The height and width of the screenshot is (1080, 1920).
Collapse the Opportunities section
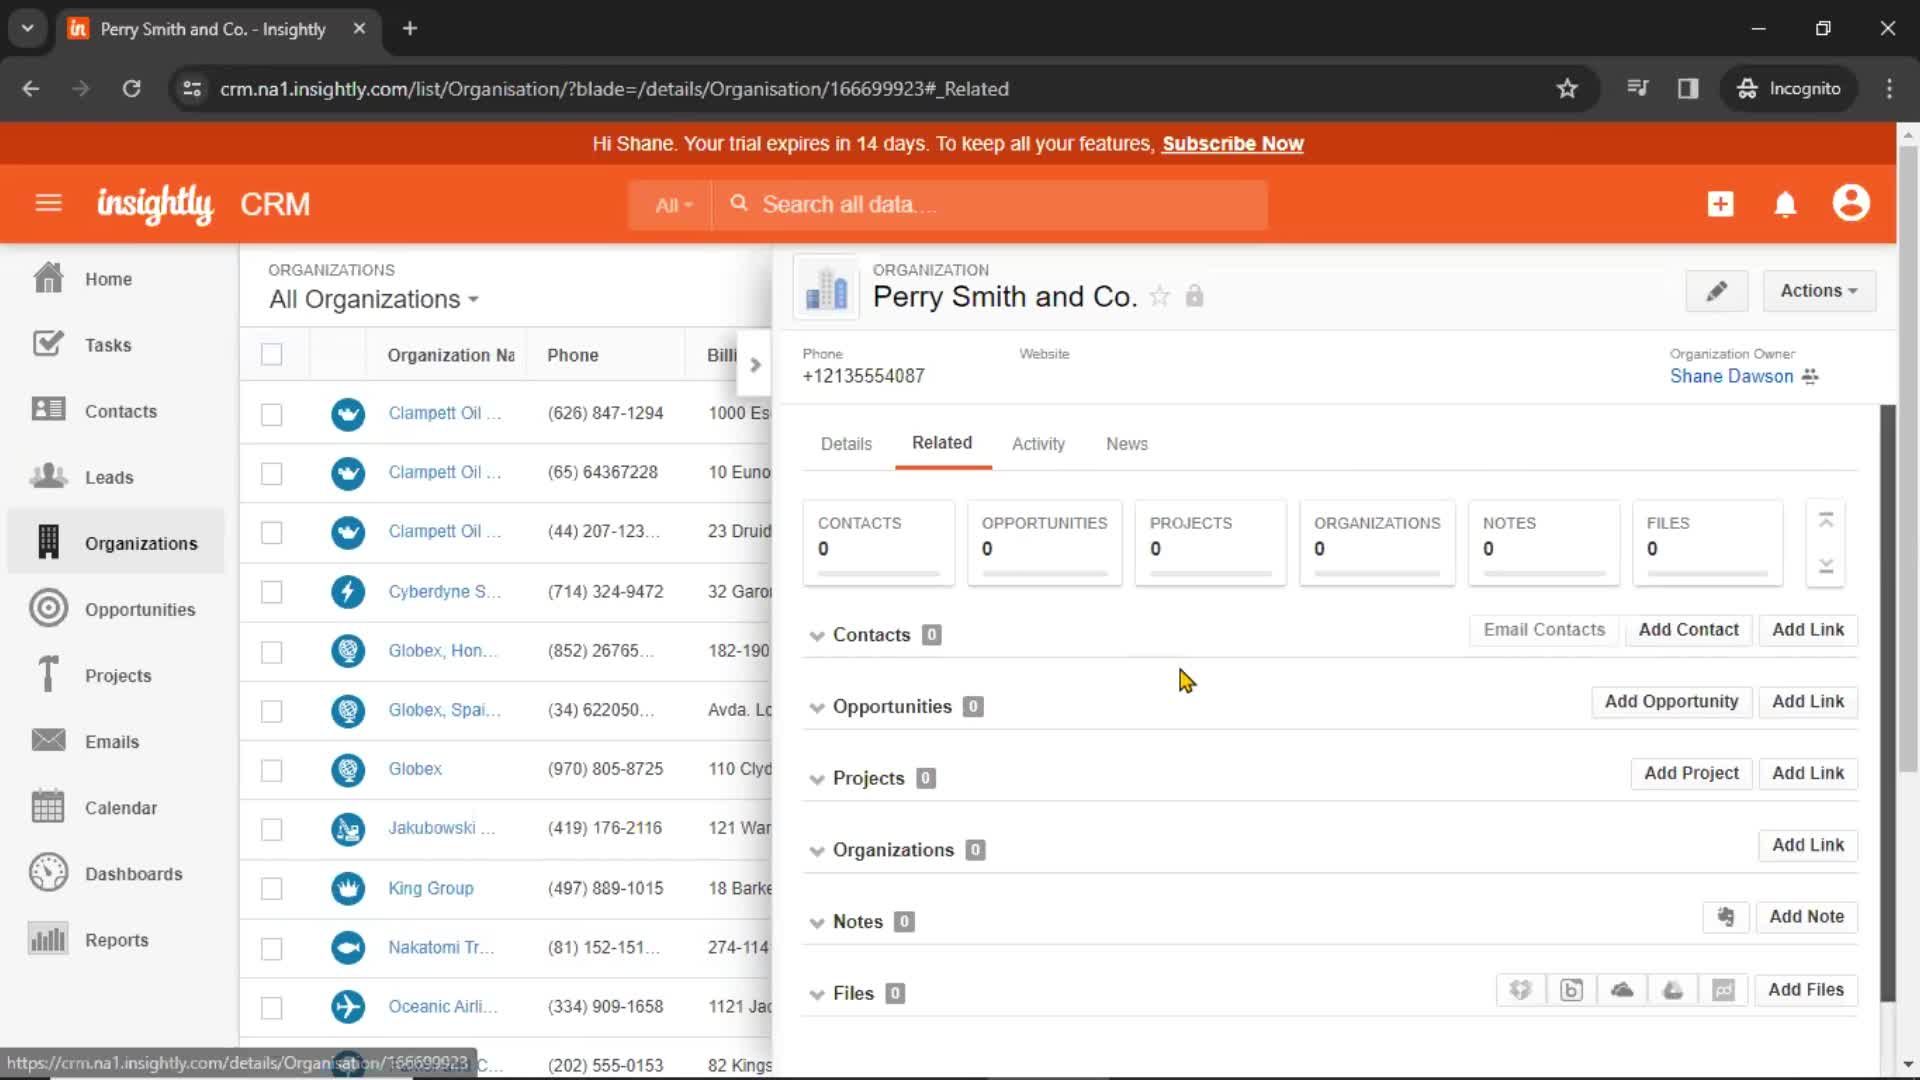click(x=817, y=708)
